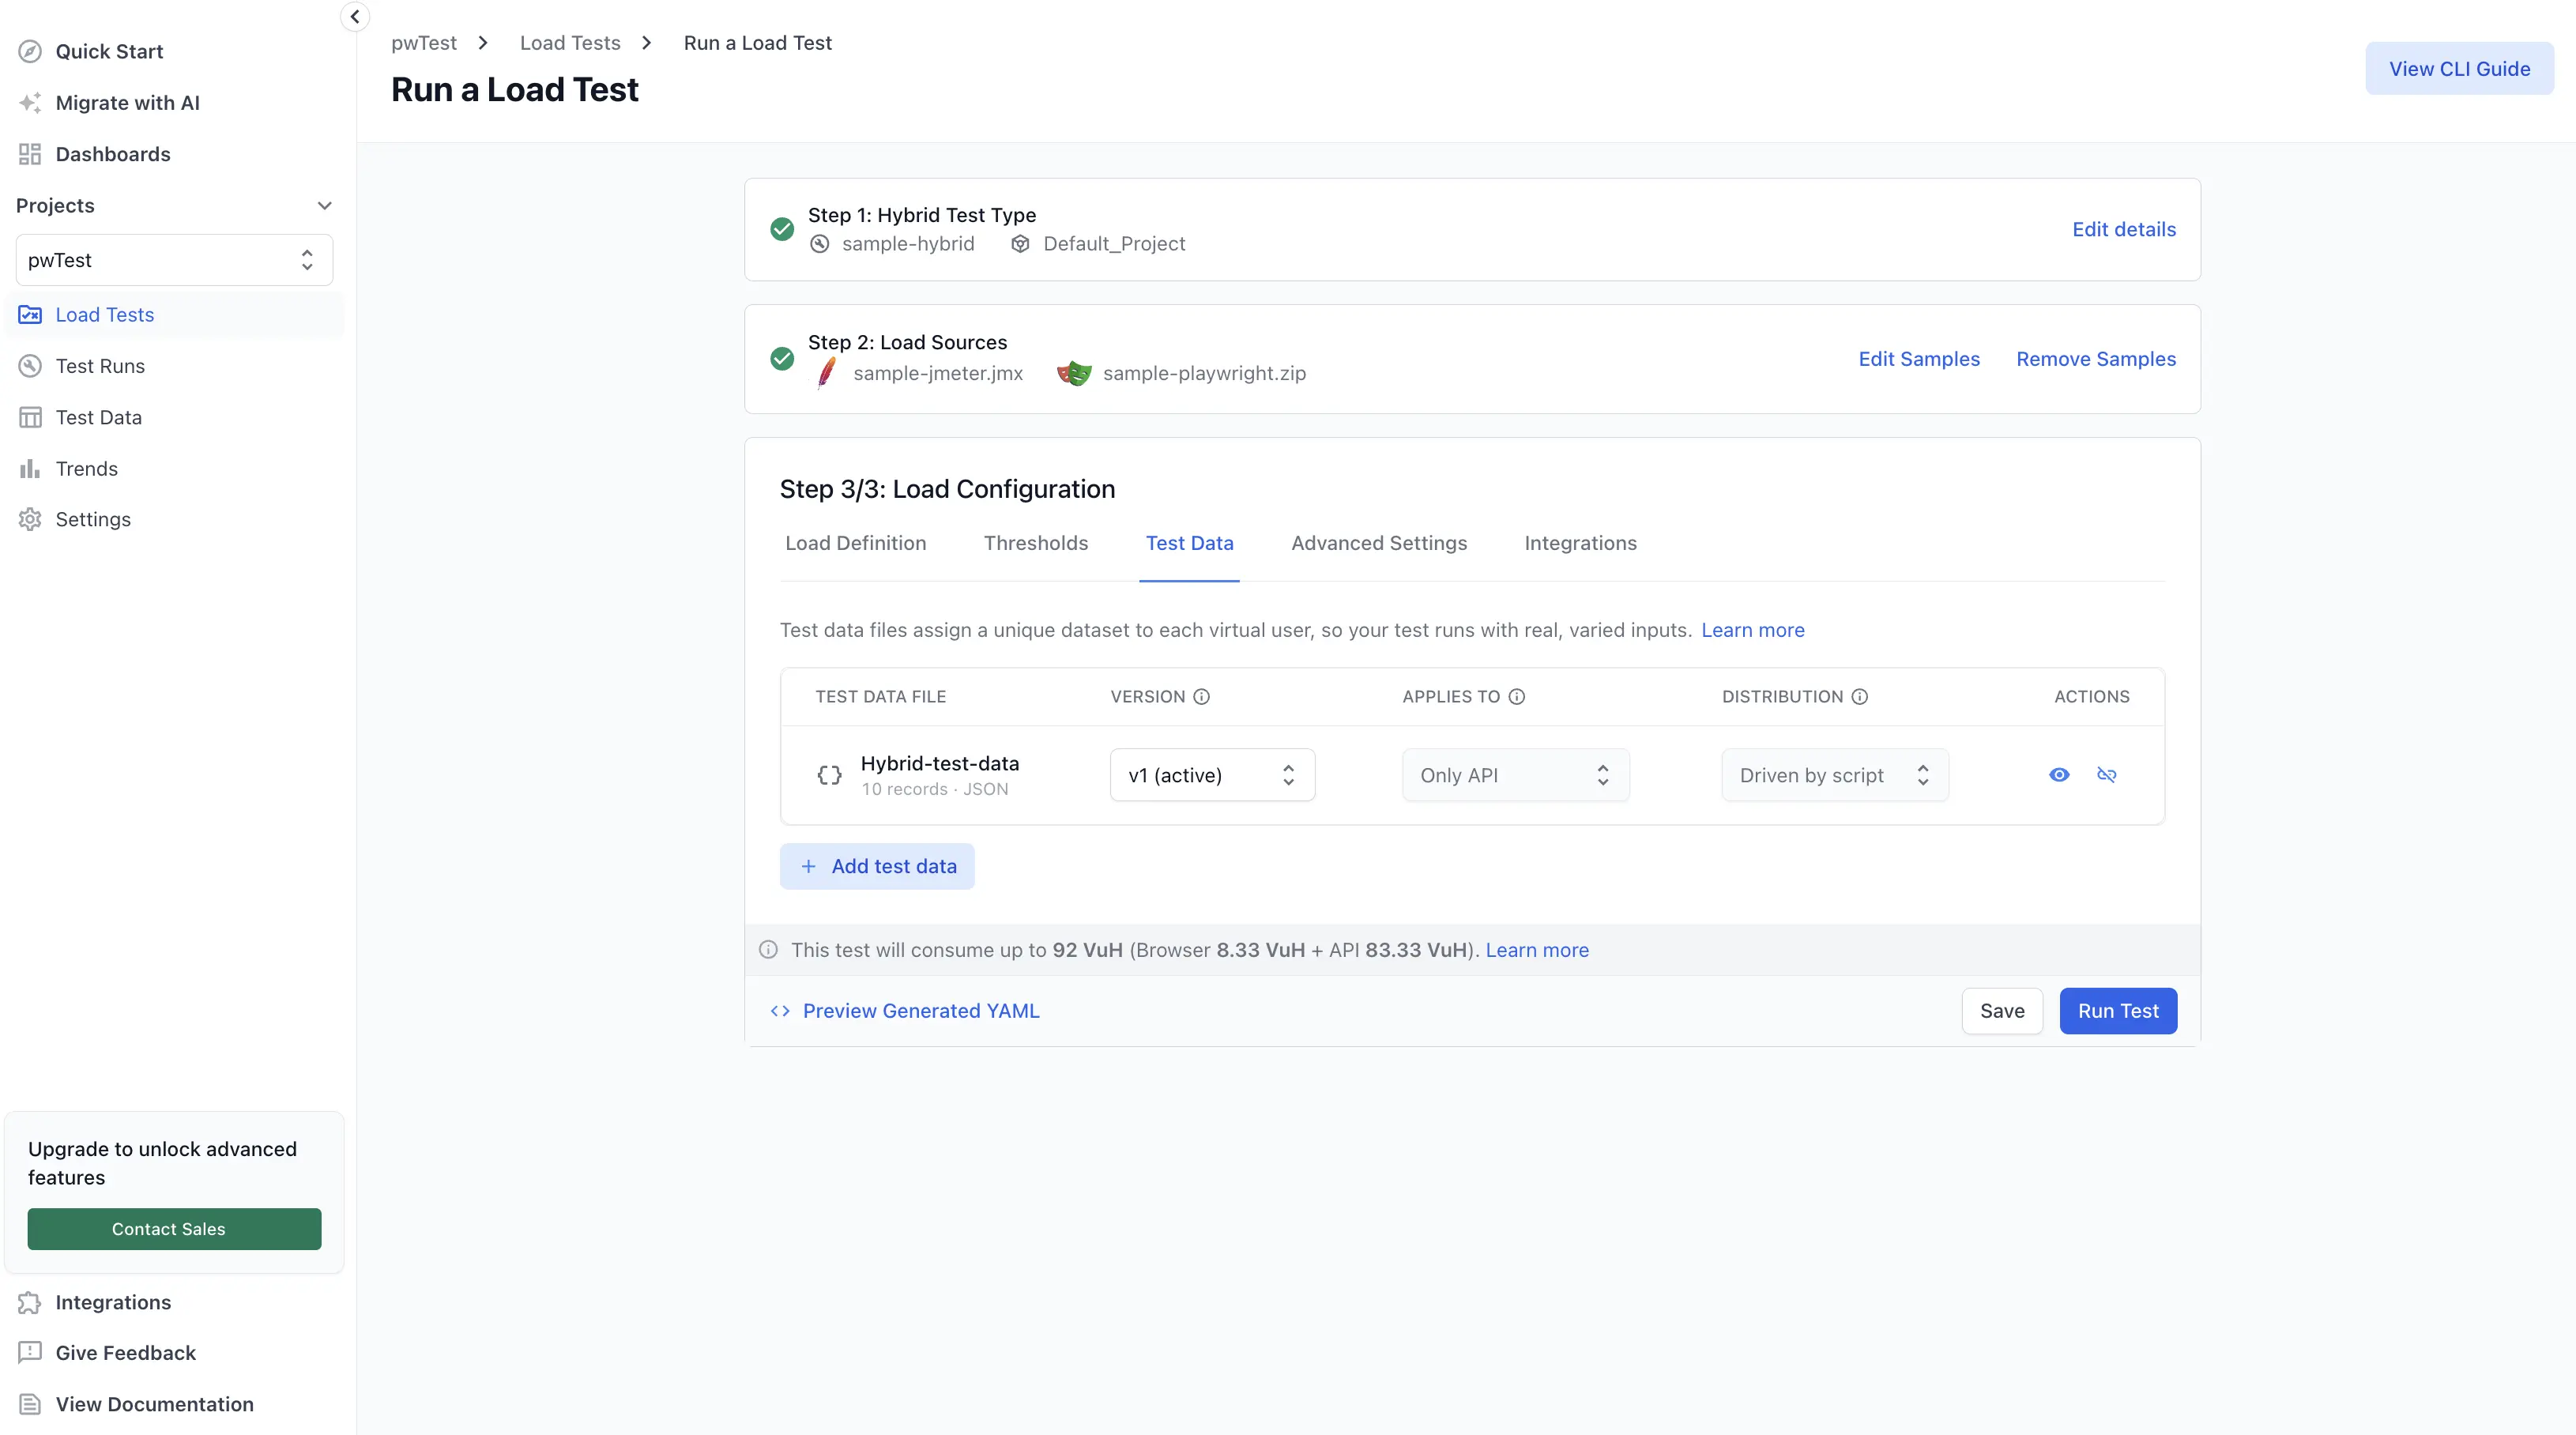Click the JSON braces icon for Hybrid-test-data
The width and height of the screenshot is (2576, 1435).
point(830,775)
